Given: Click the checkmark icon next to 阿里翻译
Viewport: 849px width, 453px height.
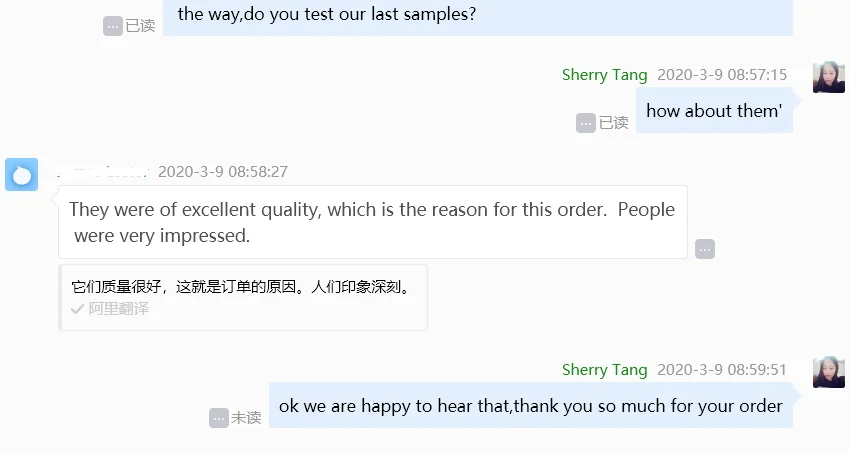Looking at the screenshot, I should (x=77, y=309).
